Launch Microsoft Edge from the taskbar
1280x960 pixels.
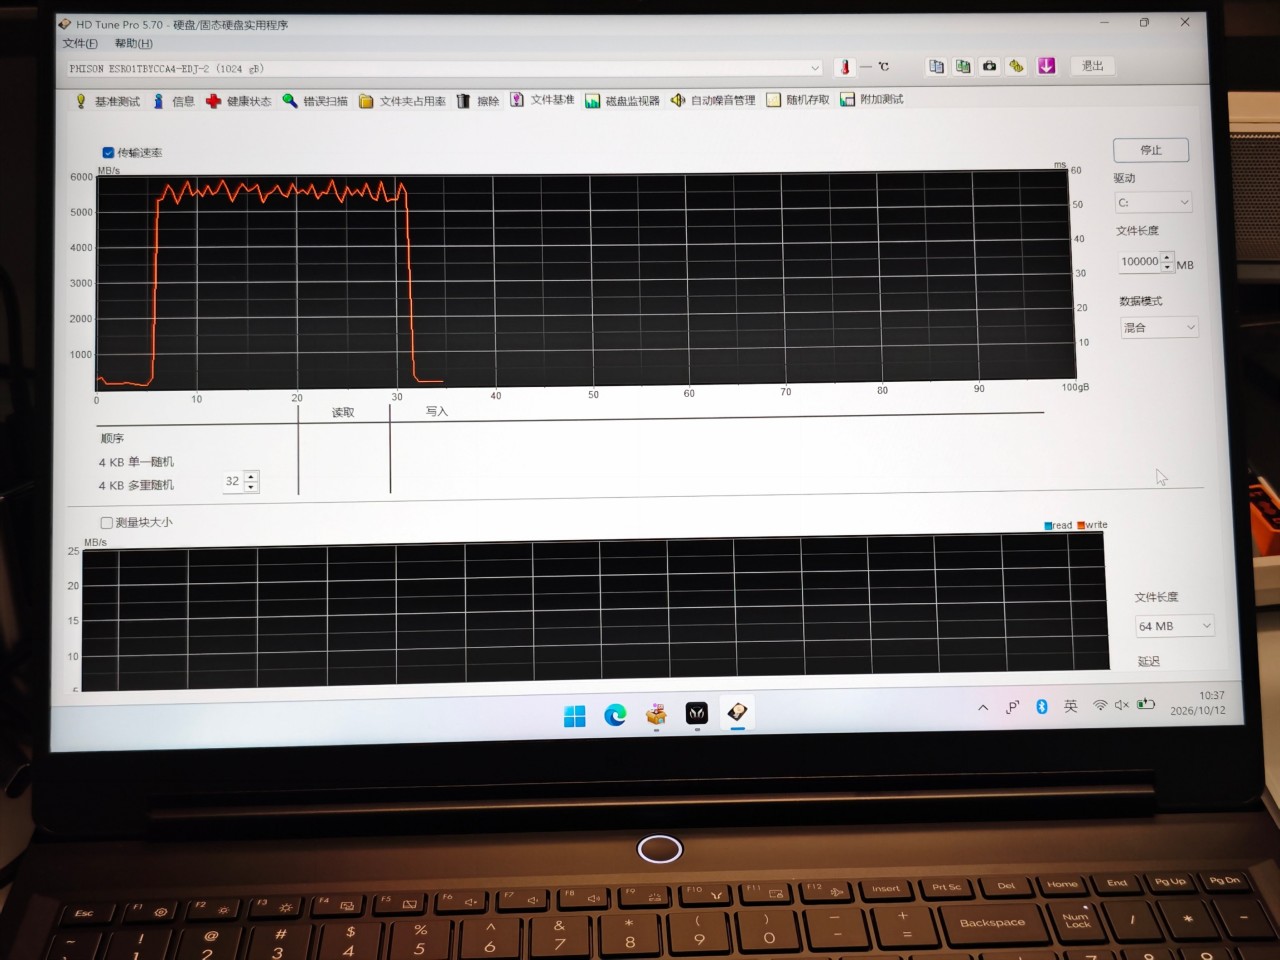615,715
